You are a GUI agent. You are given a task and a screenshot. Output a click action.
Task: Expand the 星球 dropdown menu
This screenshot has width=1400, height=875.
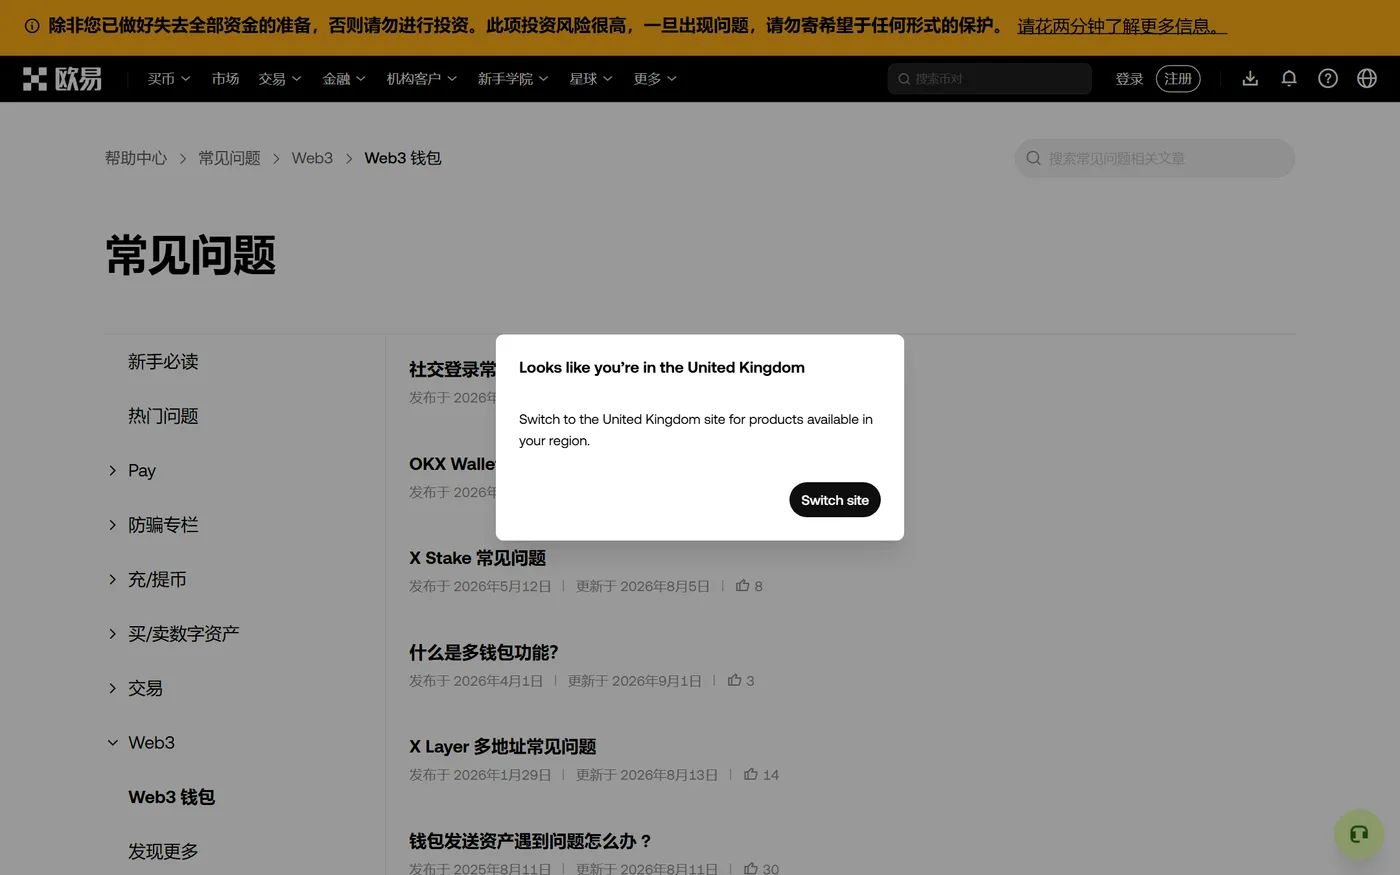(591, 79)
